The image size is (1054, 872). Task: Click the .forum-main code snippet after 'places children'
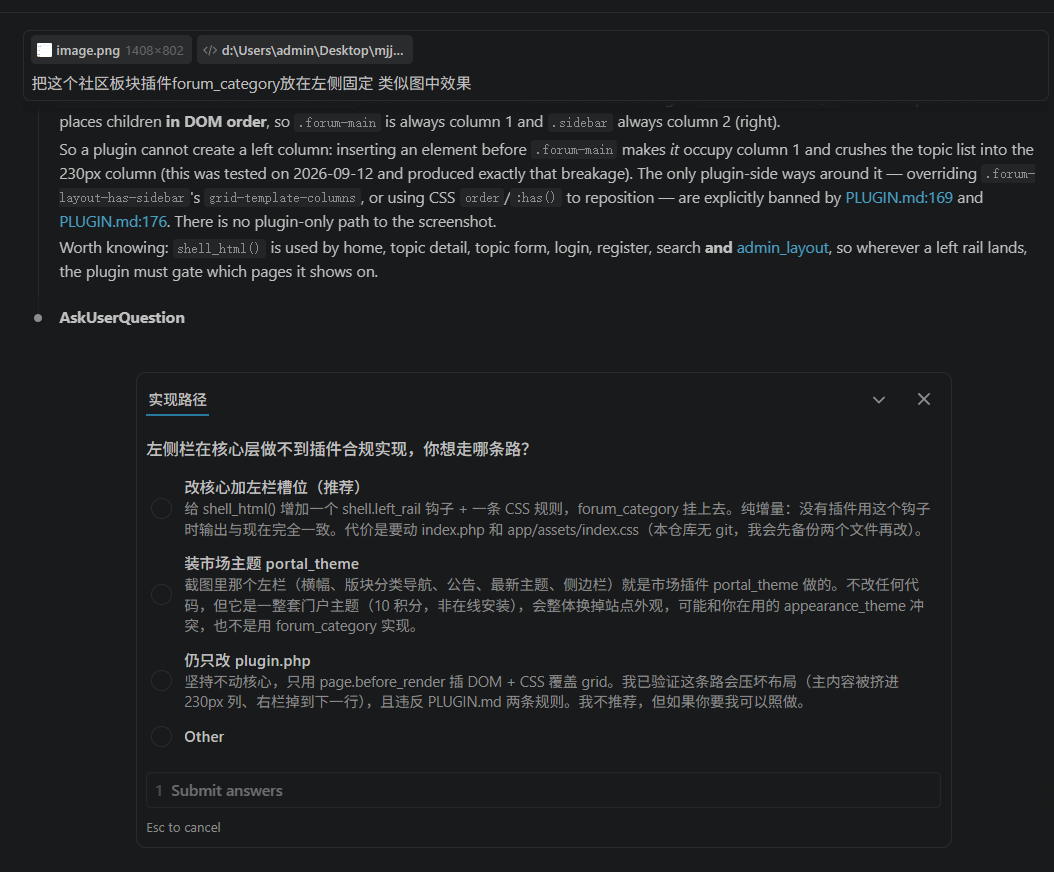tap(337, 122)
